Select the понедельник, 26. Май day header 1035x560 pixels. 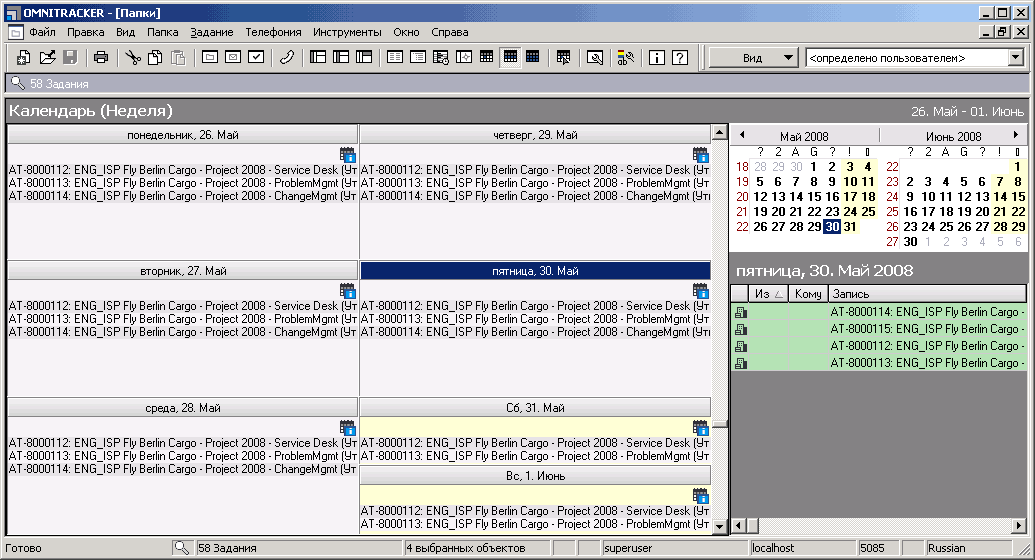183,135
